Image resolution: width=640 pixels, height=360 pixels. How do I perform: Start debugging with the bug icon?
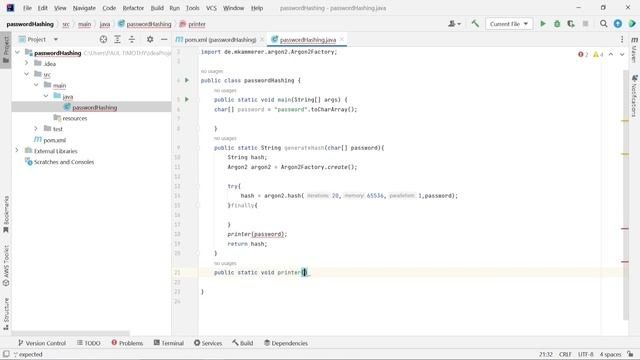coord(557,24)
